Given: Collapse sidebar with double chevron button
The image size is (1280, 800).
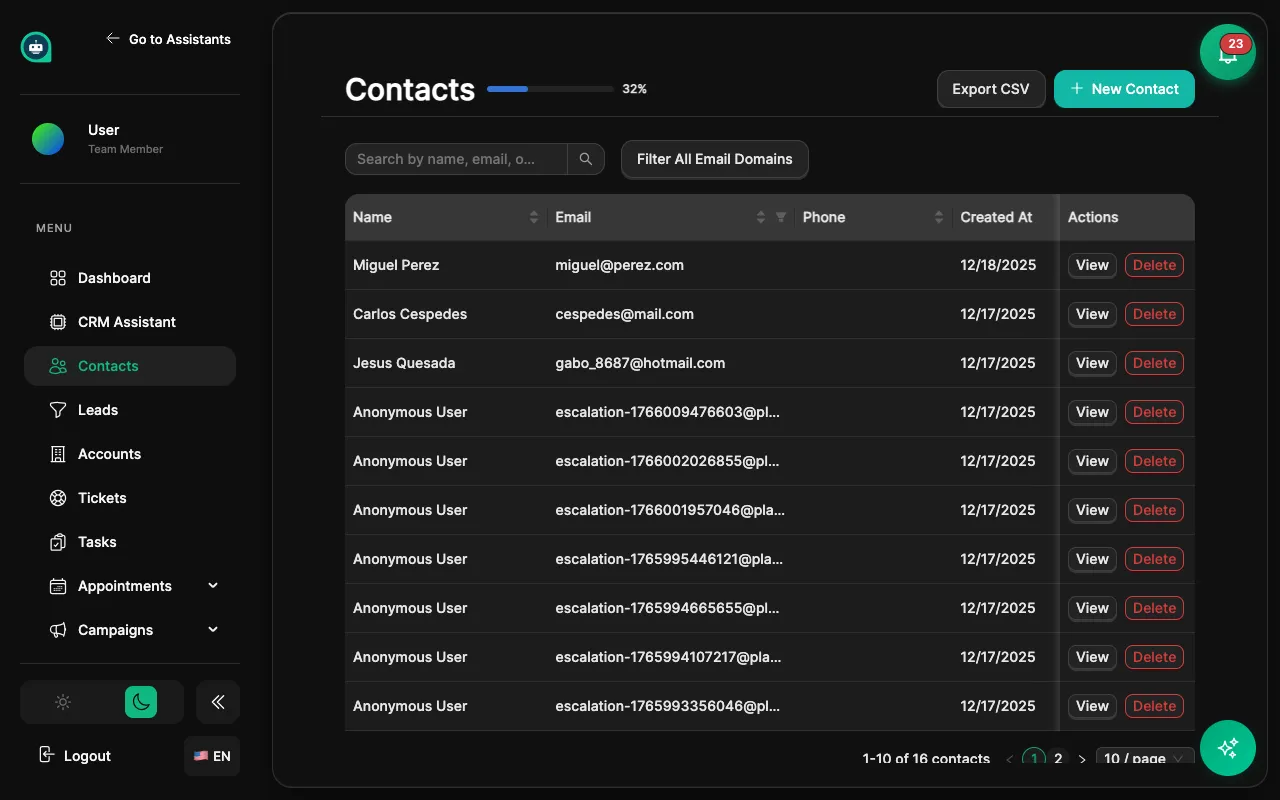Looking at the screenshot, I should [218, 702].
